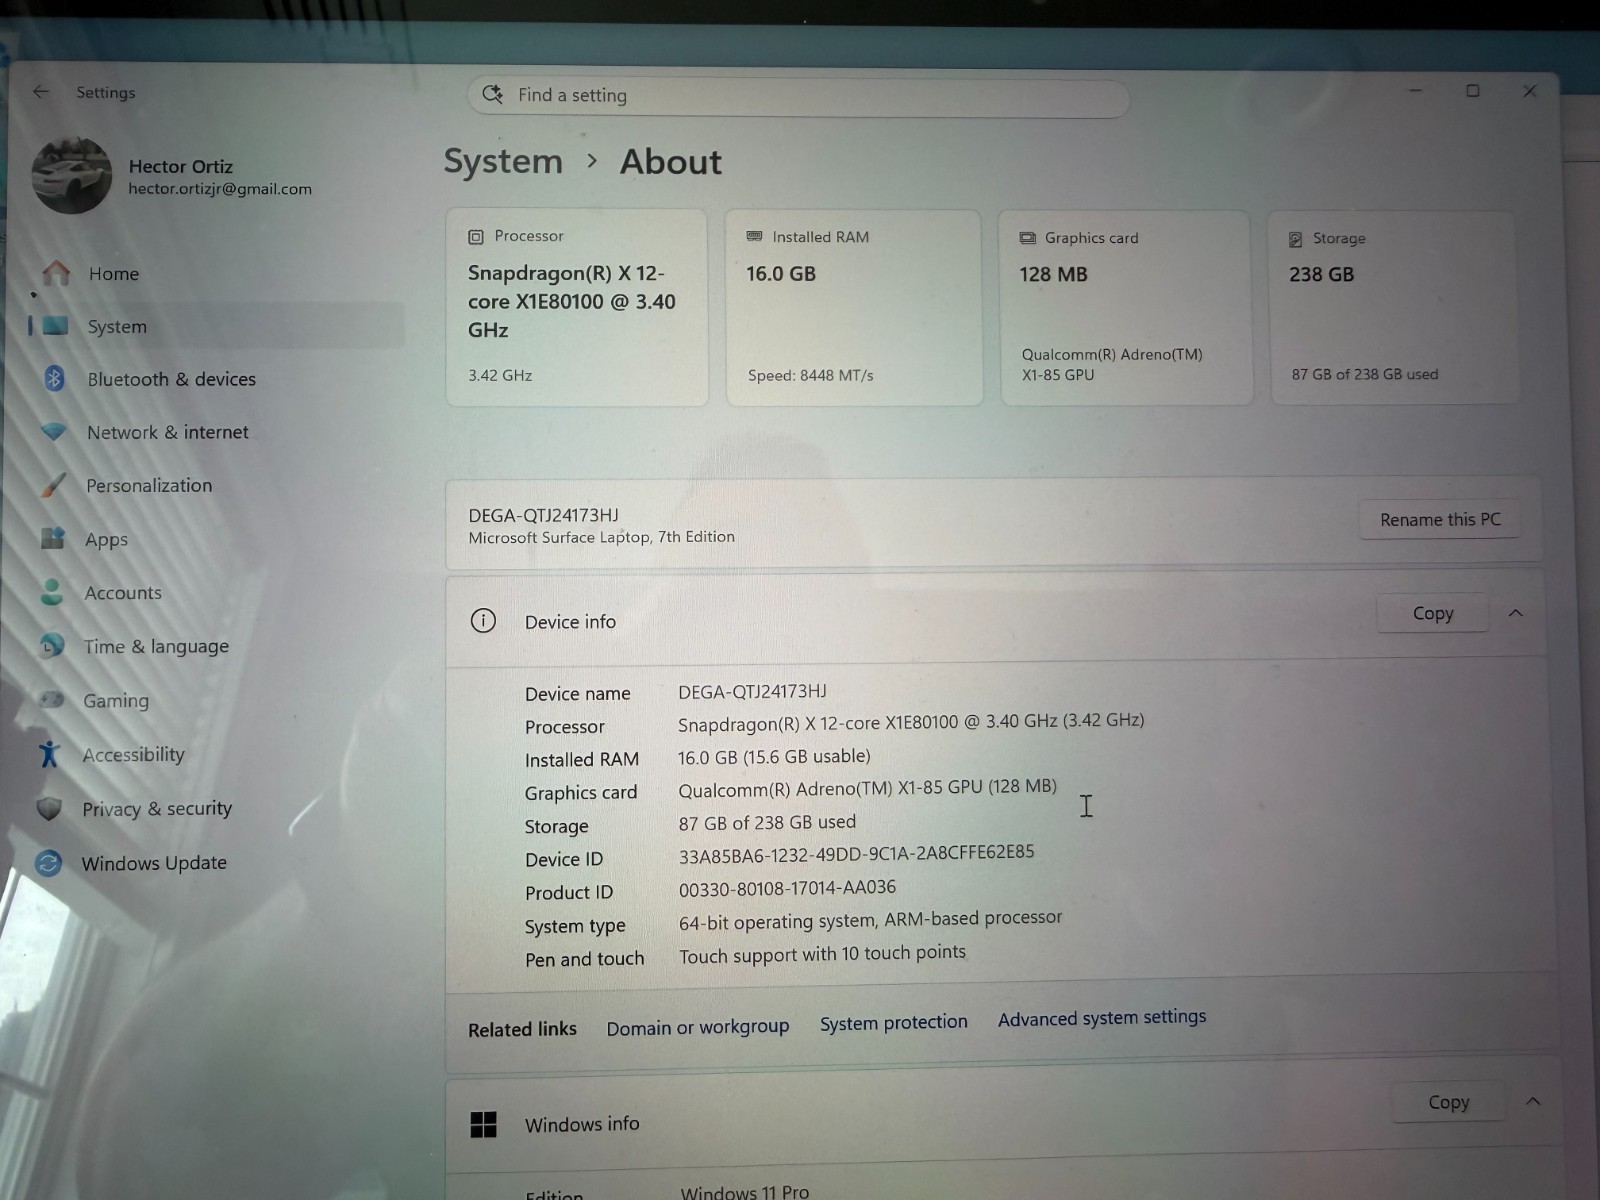Collapse the Windows info section chevron
1600x1200 pixels.
[1533, 1101]
